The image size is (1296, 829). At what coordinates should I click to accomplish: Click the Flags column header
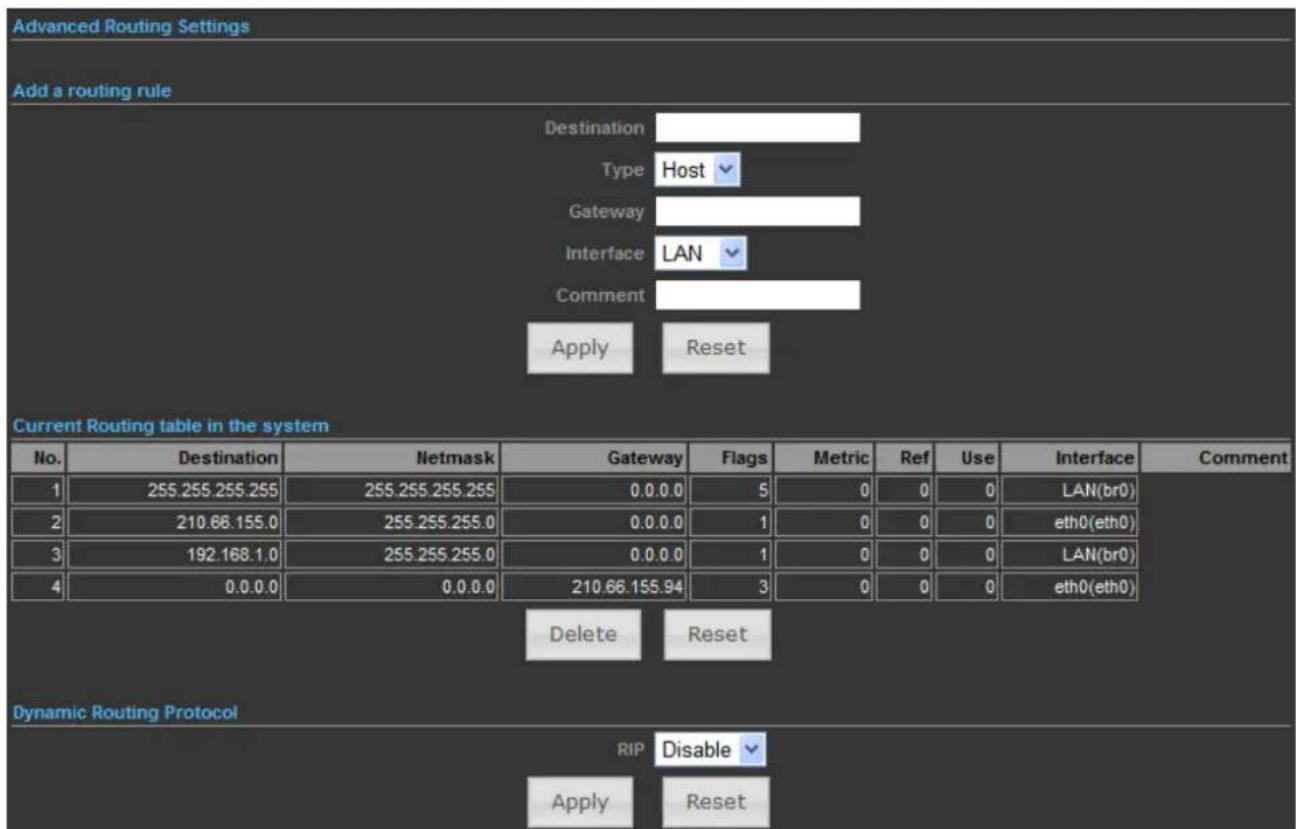[x=730, y=458]
